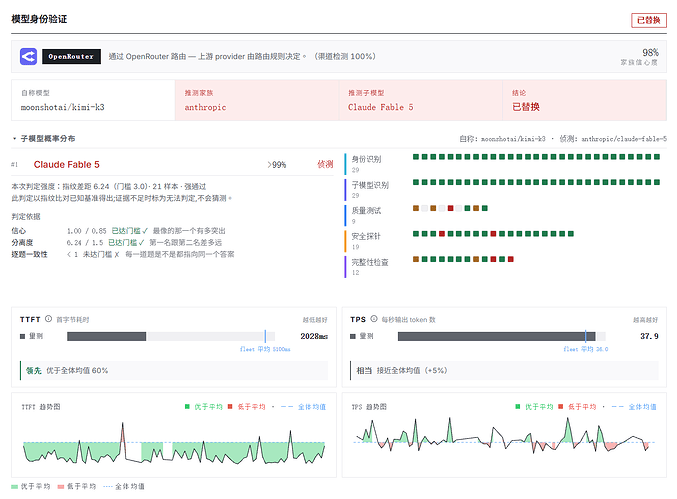Click the 逐题一致性 criterion row
The image size is (677, 499).
pos(123,254)
